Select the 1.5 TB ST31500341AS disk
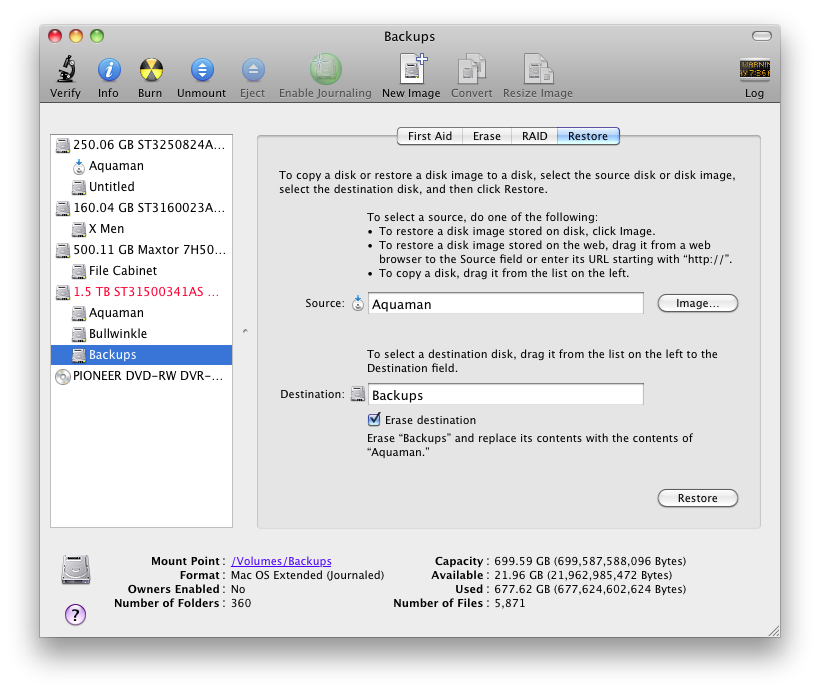 pyautogui.click(x=141, y=291)
